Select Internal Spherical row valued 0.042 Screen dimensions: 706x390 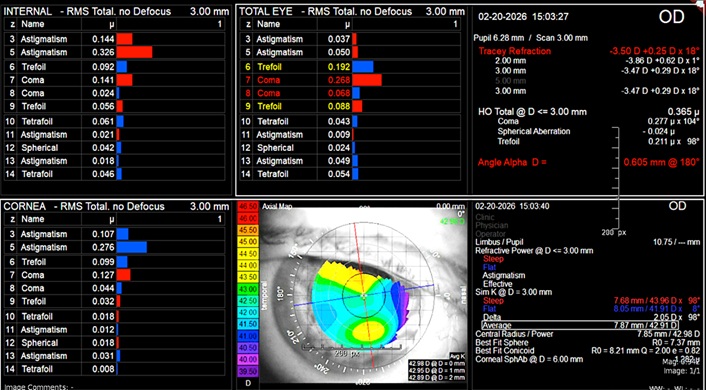(x=114, y=148)
